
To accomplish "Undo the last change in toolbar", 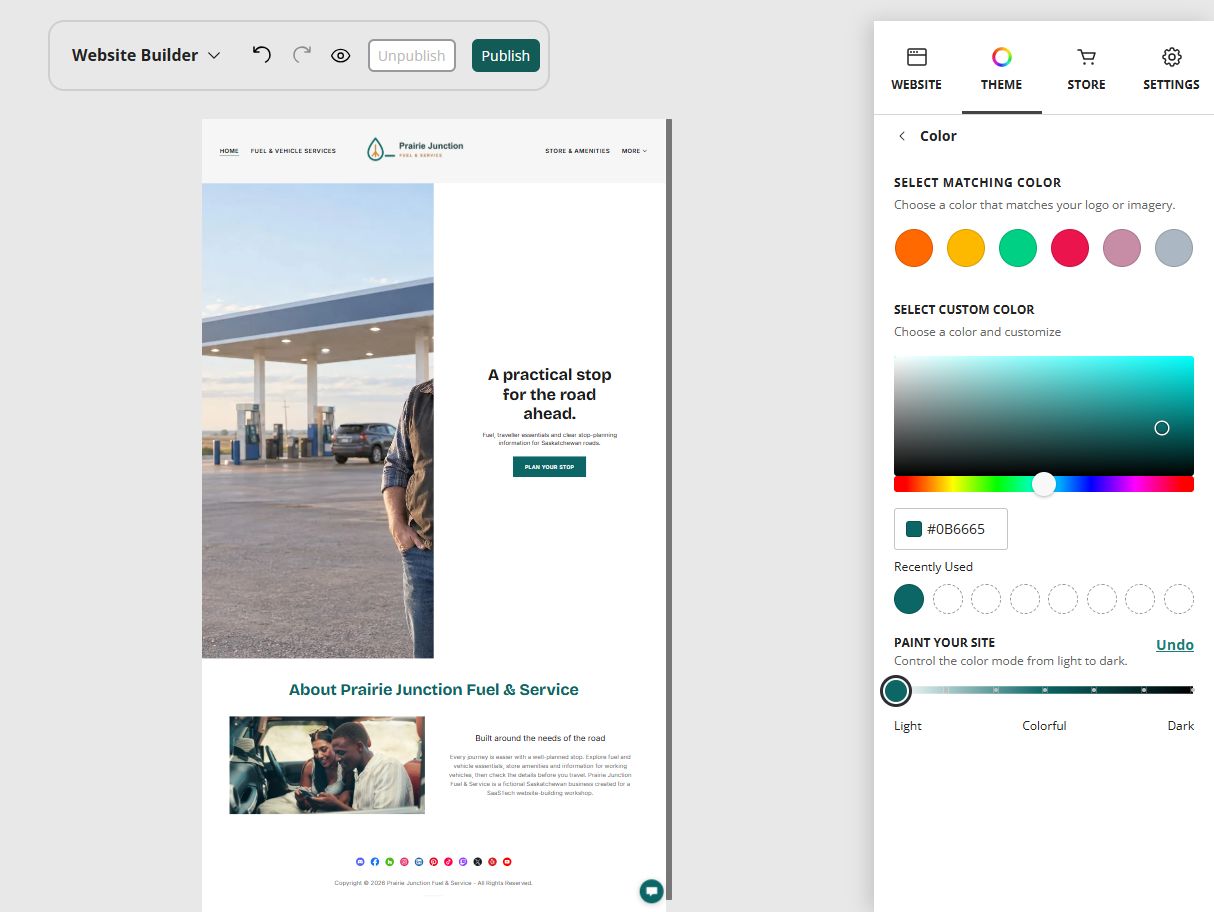I will pos(261,55).
